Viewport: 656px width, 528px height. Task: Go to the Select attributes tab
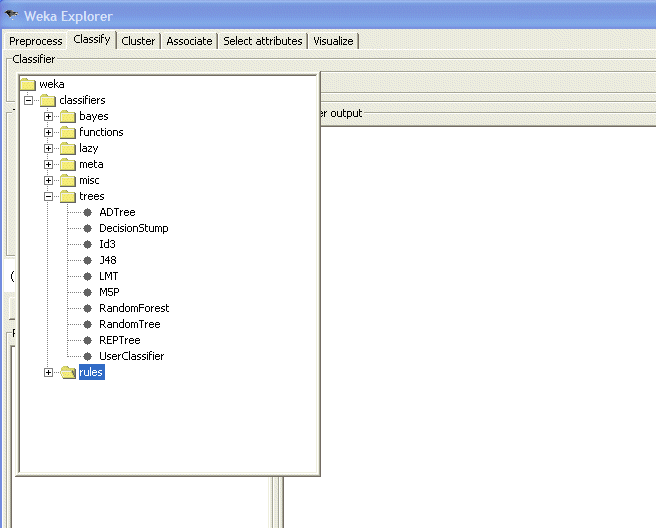262,41
